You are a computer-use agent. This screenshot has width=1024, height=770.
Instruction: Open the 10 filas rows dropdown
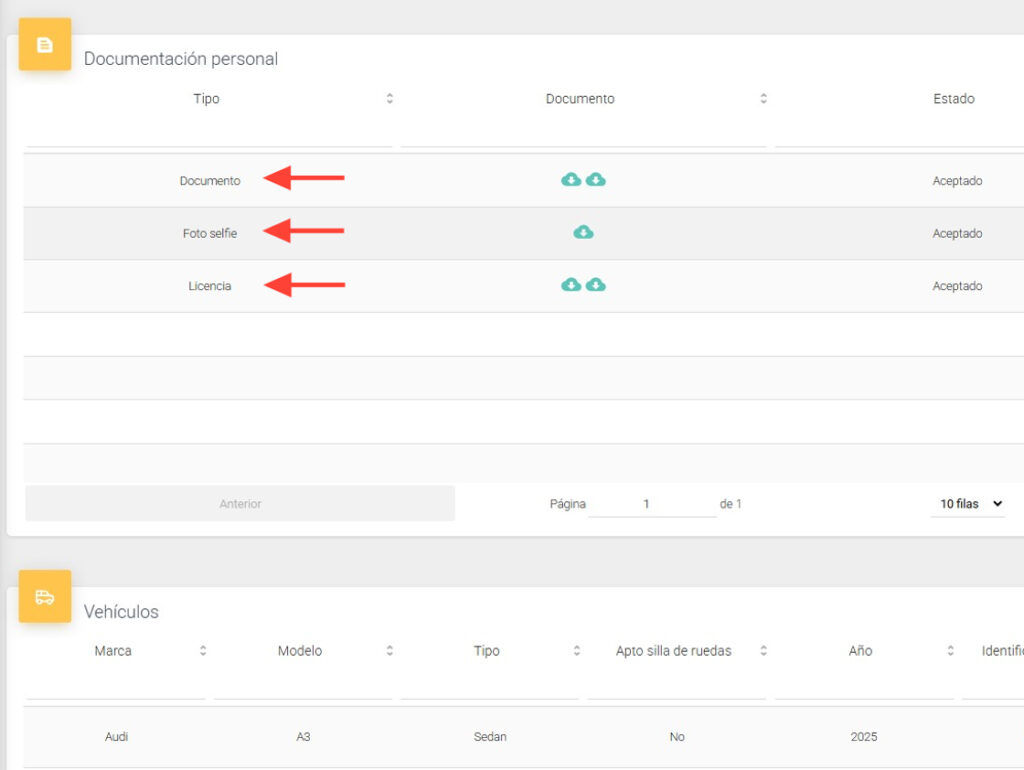[970, 504]
